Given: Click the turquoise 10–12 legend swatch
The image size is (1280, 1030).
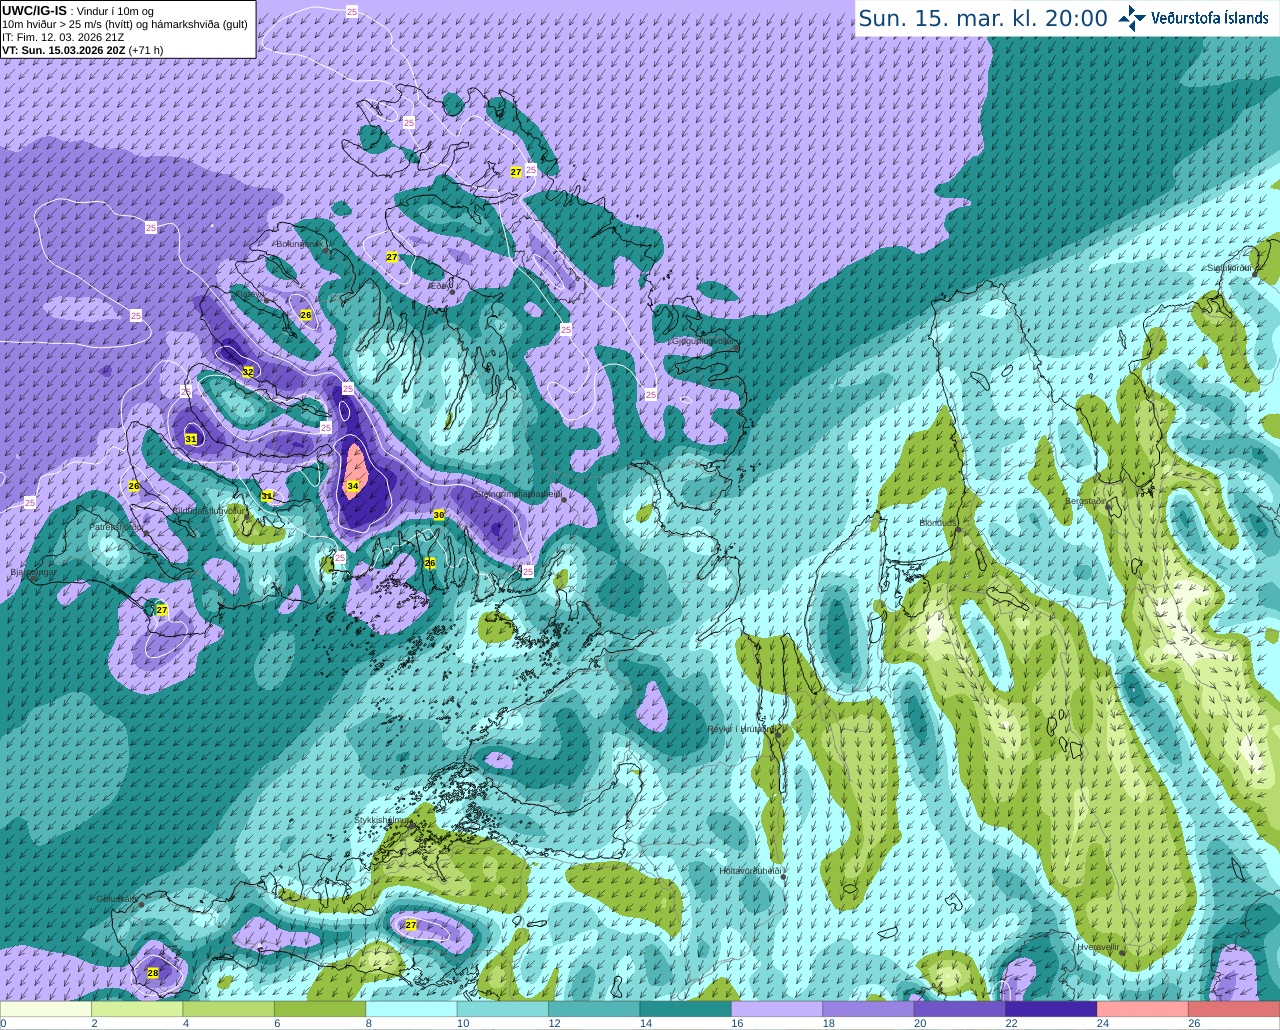Looking at the screenshot, I should tap(503, 1009).
